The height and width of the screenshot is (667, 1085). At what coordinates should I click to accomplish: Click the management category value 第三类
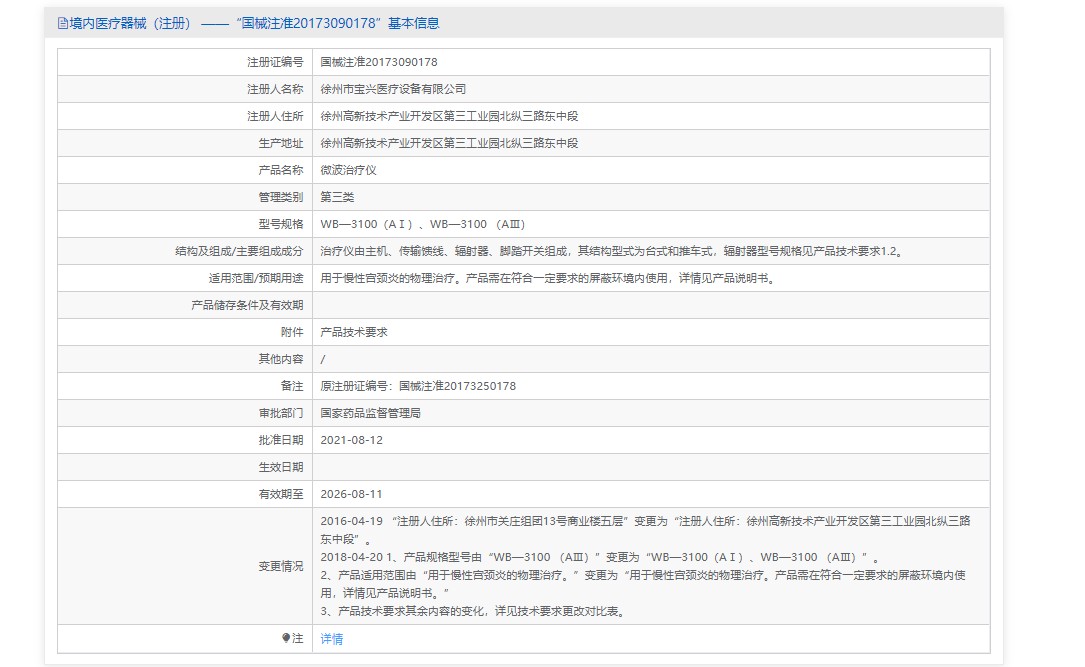[x=337, y=197]
